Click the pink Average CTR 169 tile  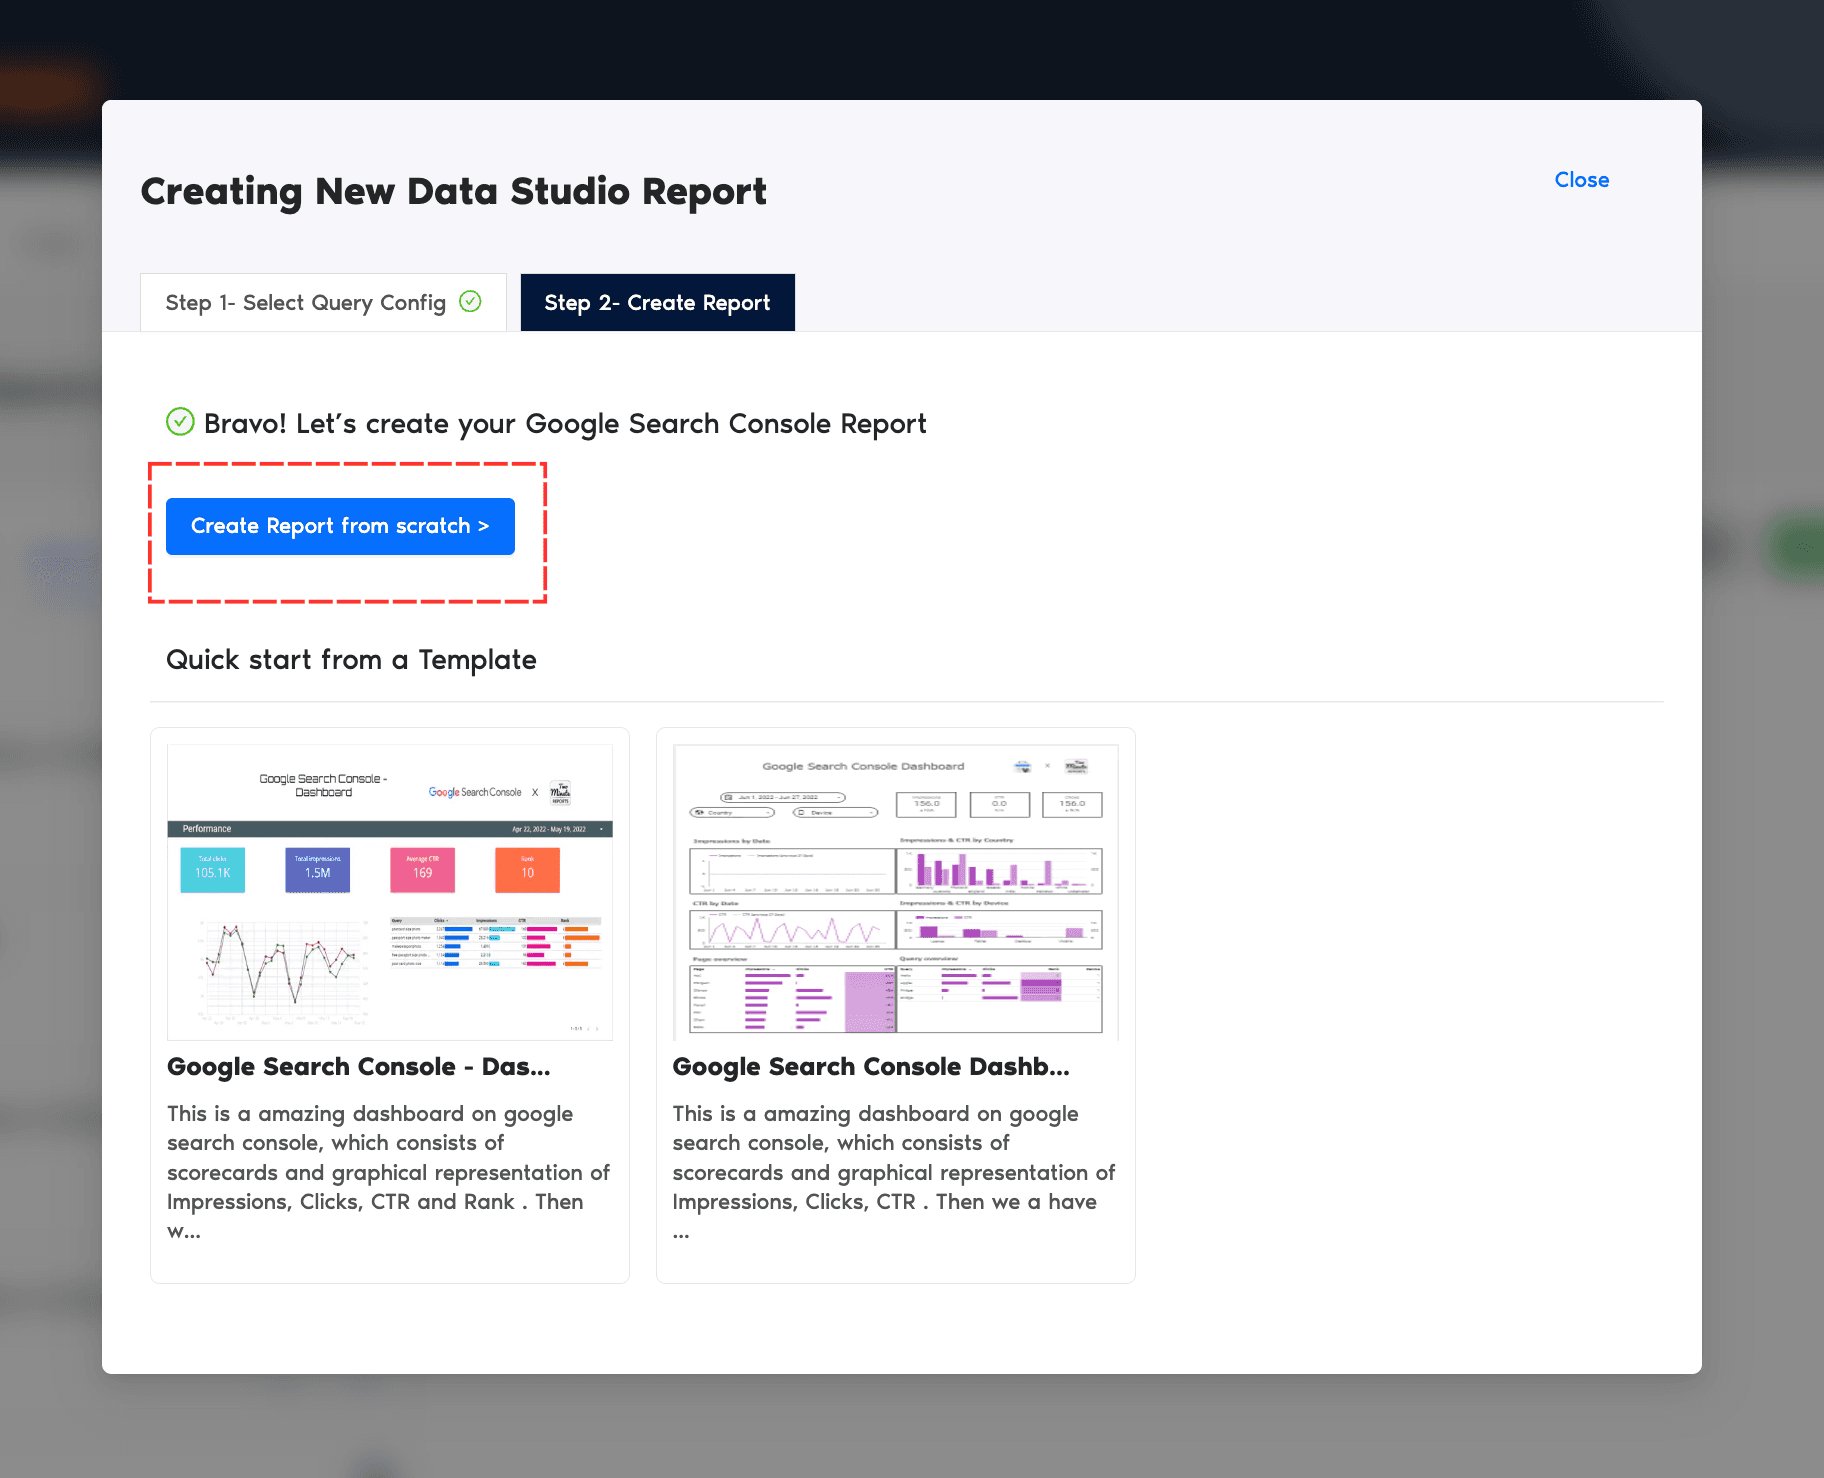click(x=422, y=869)
